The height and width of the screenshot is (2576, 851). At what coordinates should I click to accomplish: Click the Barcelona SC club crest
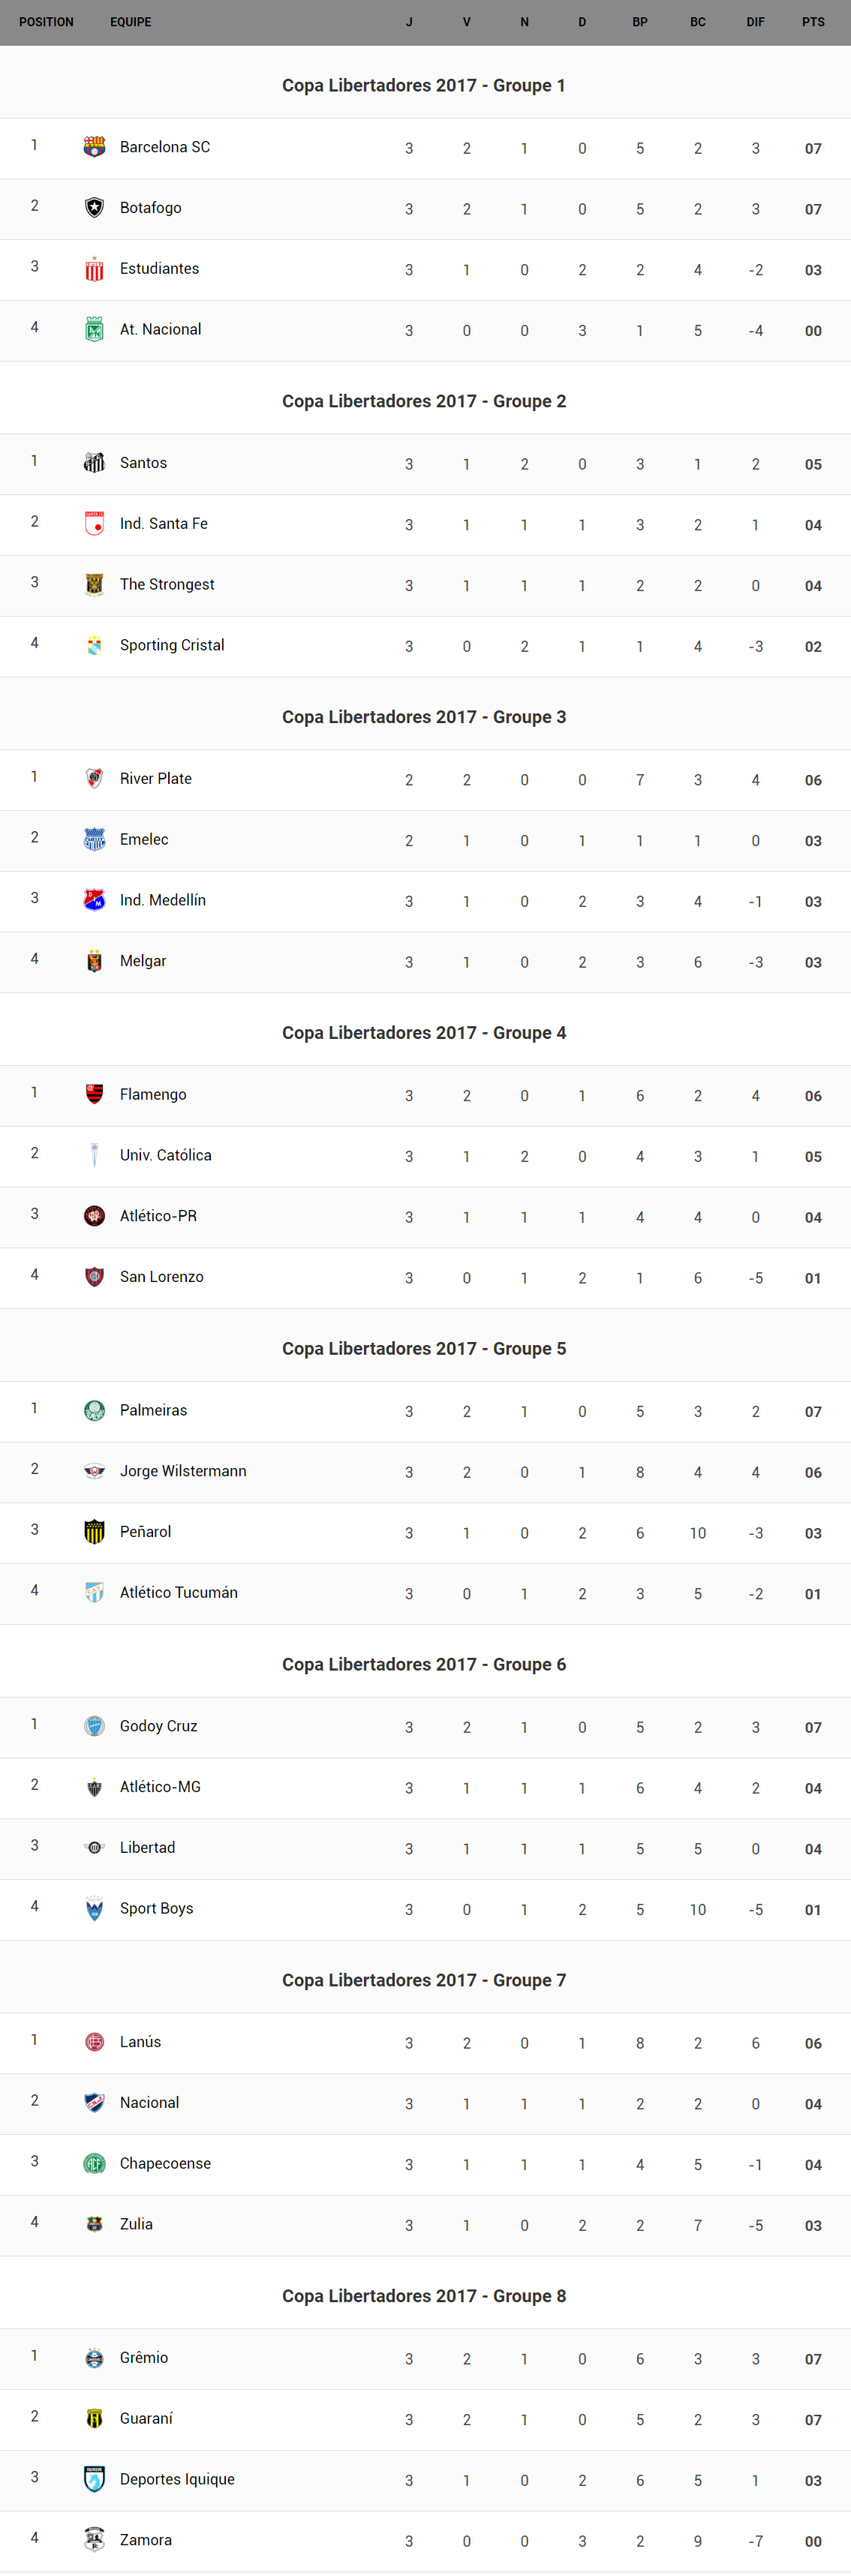click(x=94, y=147)
